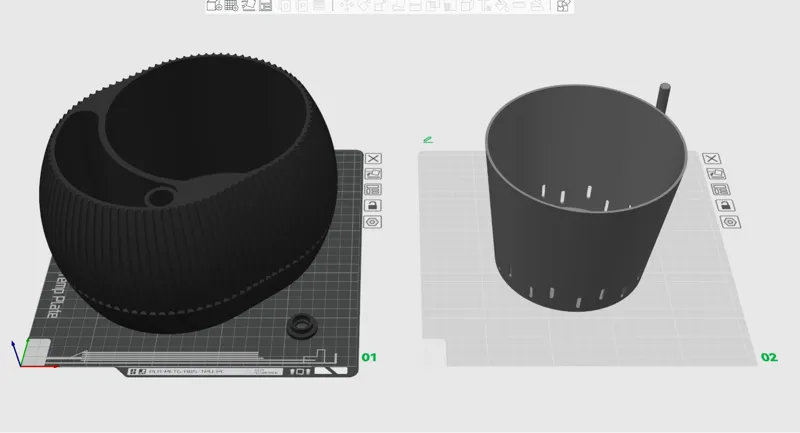Select the Cut tool in toolbar

pos(415,6)
